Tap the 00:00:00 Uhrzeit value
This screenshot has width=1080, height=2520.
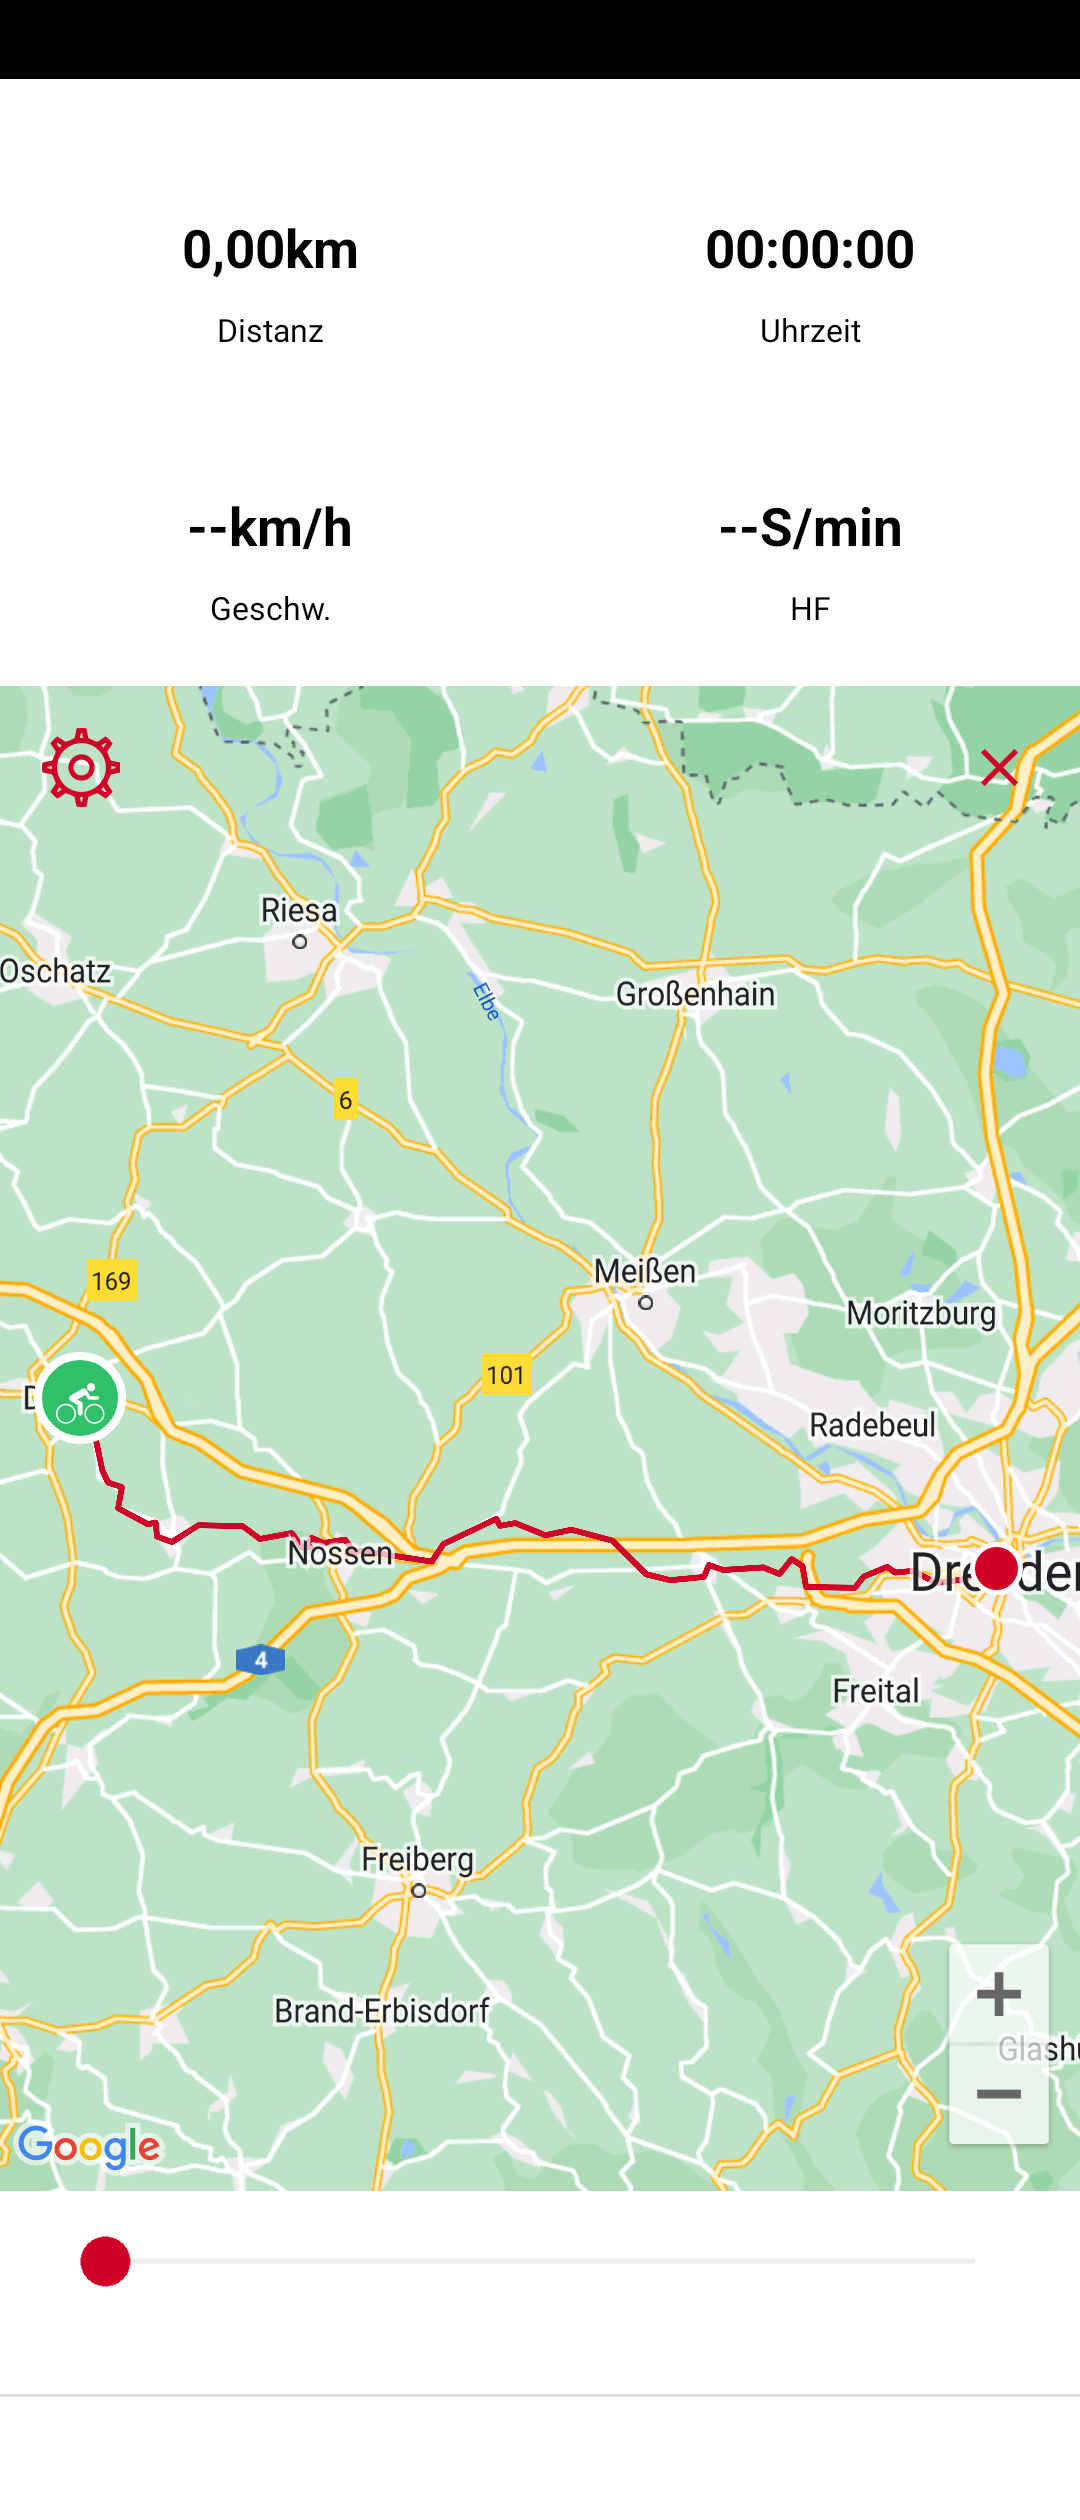pos(810,249)
